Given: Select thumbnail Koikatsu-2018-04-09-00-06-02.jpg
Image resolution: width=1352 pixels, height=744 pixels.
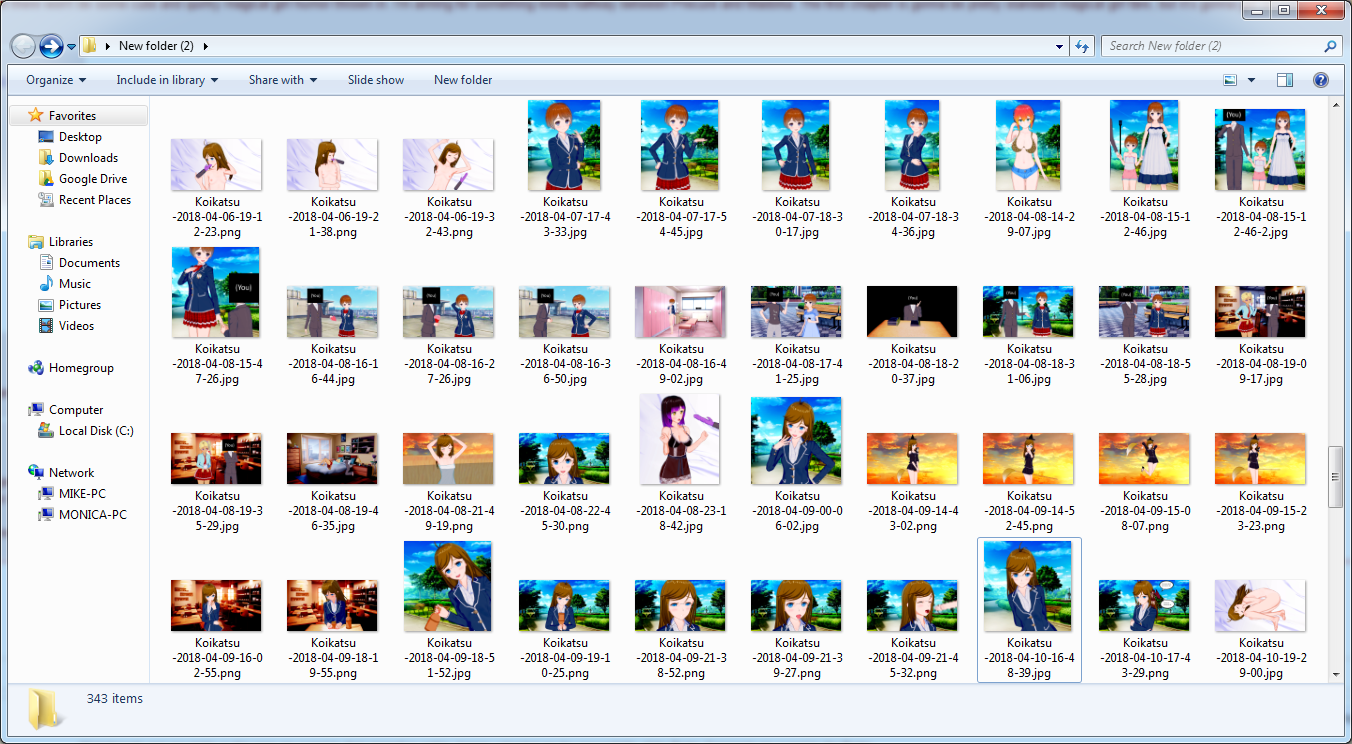Looking at the screenshot, I should pyautogui.click(x=797, y=441).
